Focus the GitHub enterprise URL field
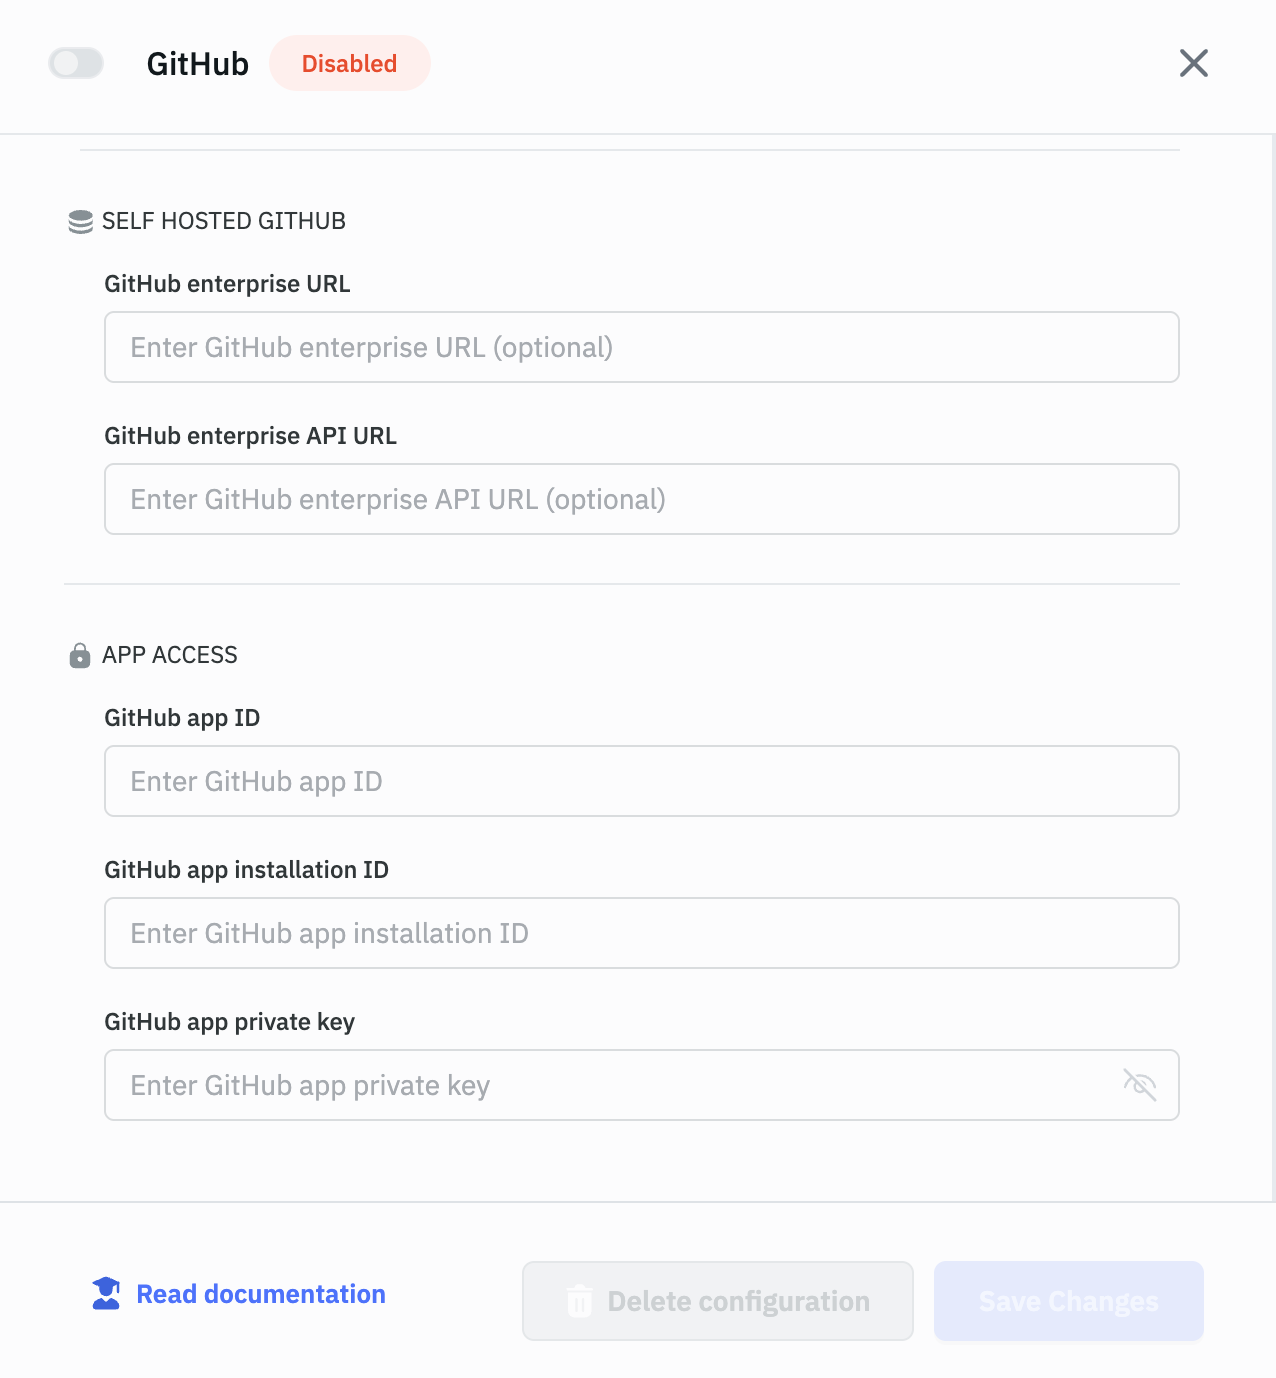The width and height of the screenshot is (1276, 1378). [640, 347]
